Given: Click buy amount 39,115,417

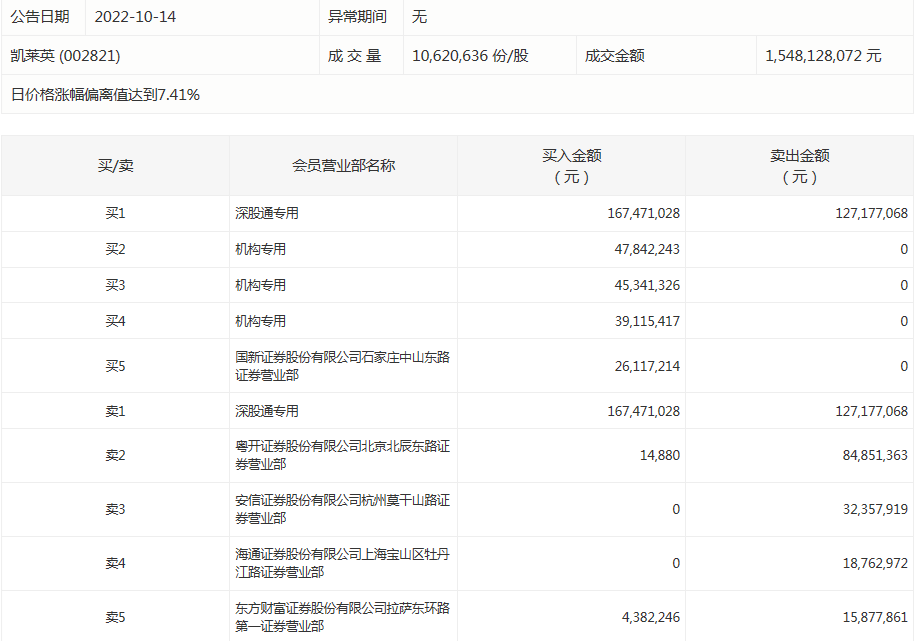Looking at the screenshot, I should (647, 321).
